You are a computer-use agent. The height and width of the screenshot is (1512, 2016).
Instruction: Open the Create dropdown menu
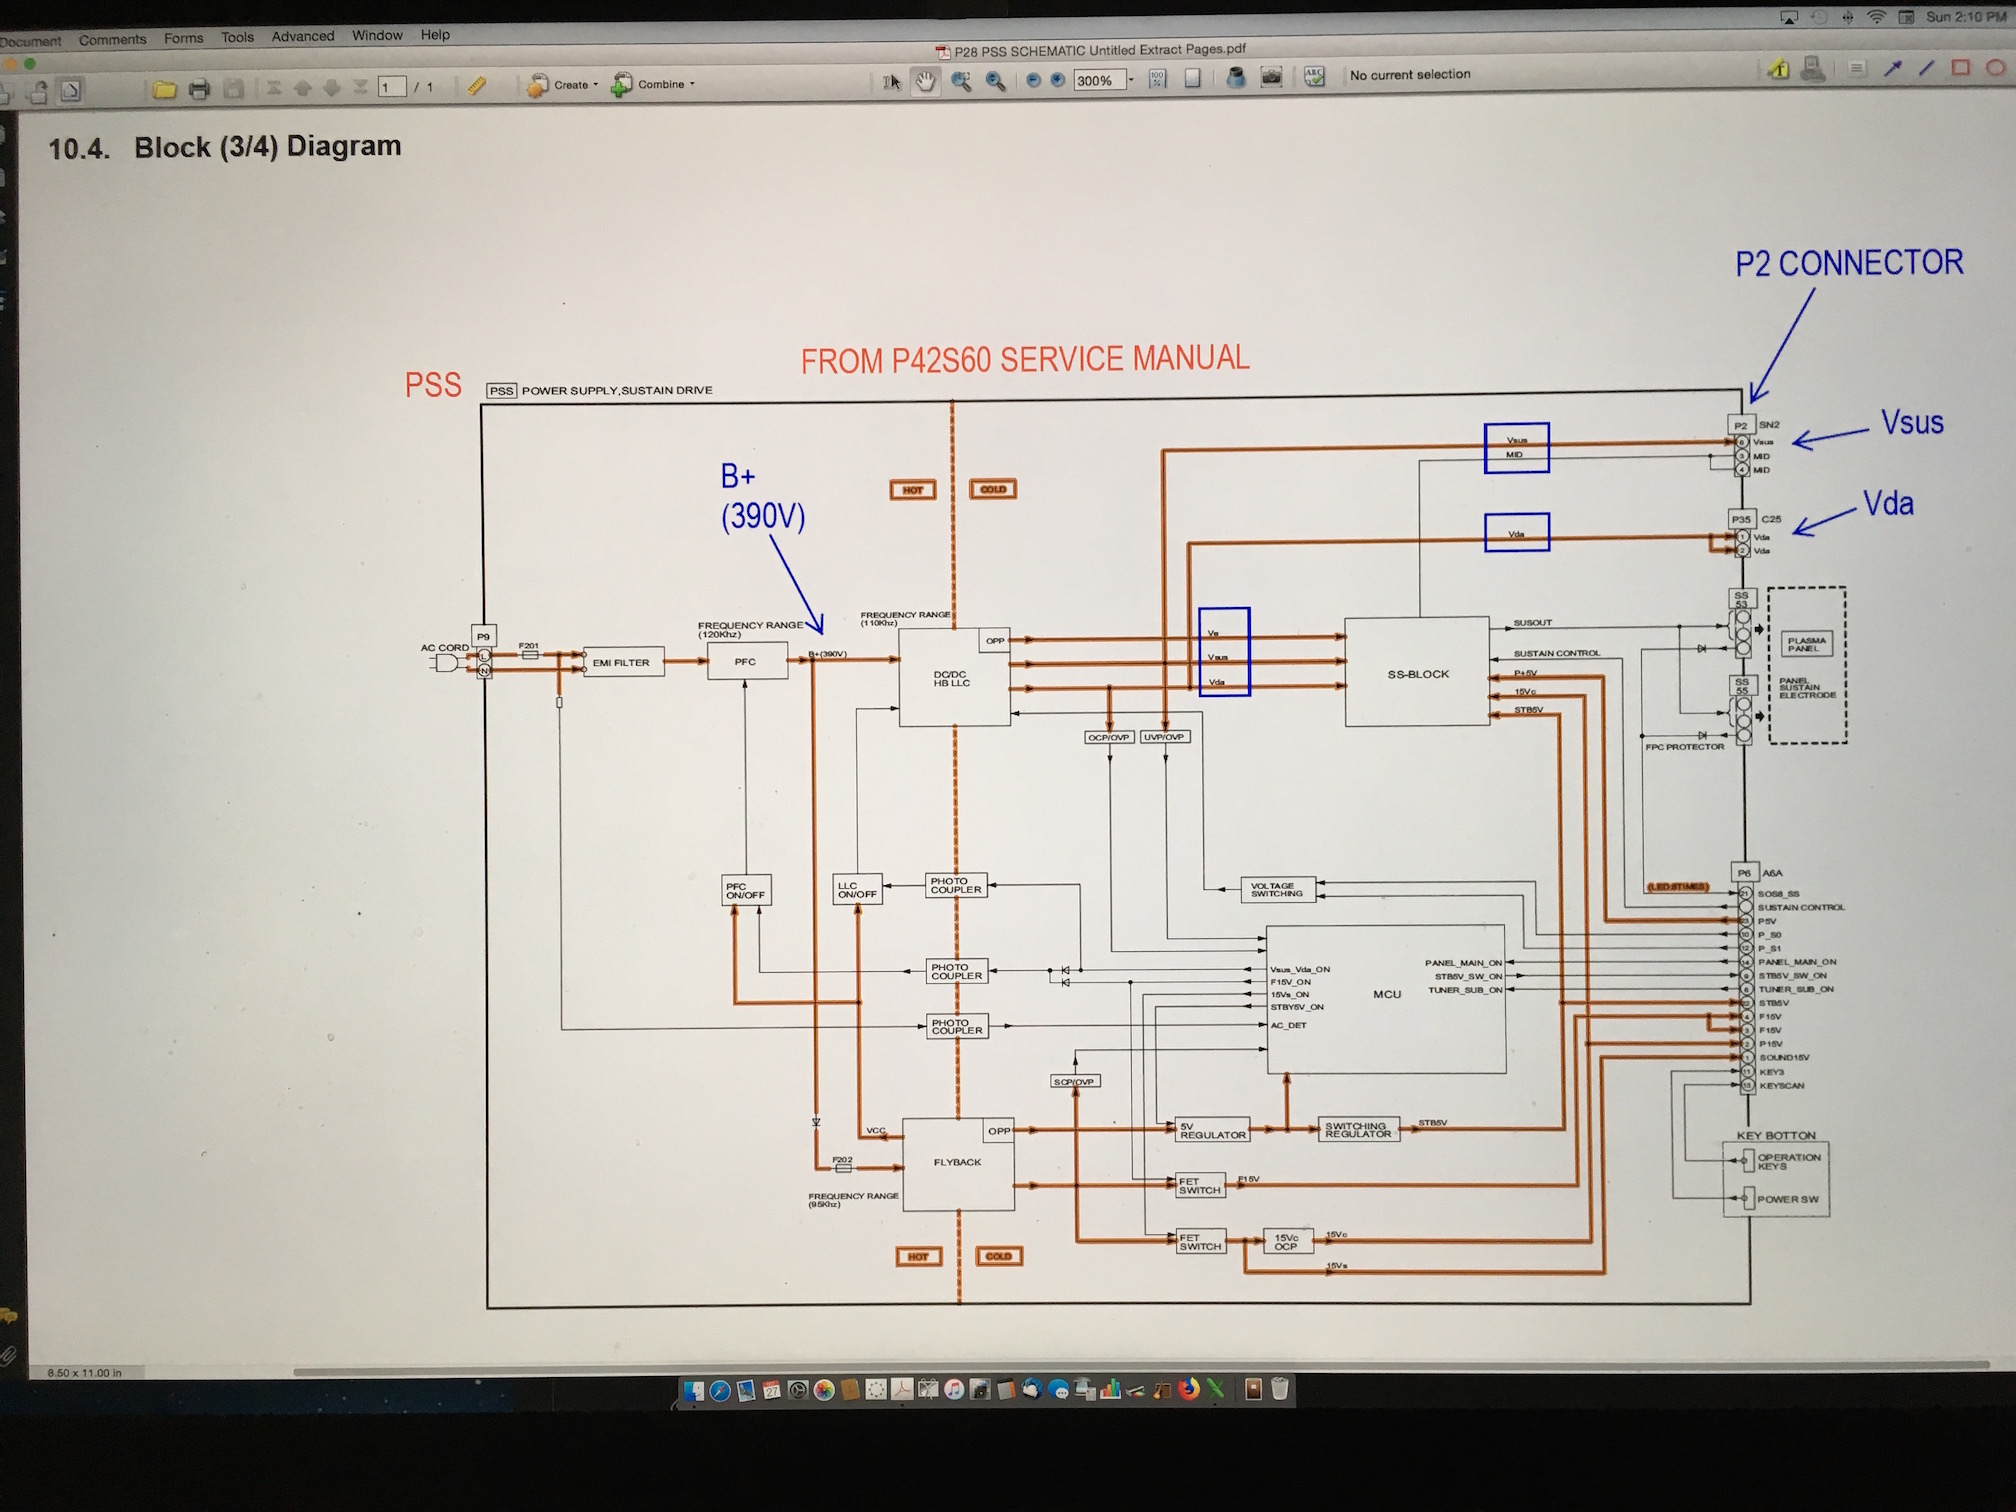click(563, 85)
